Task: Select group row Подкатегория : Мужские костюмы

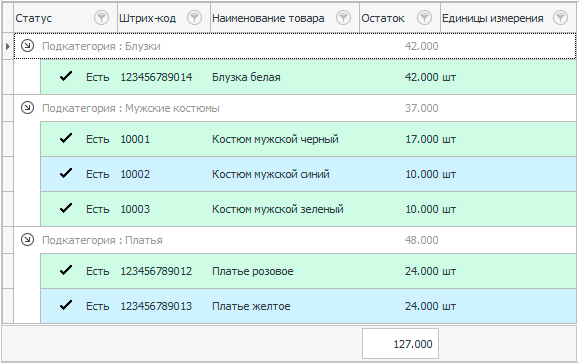Action: tap(295, 108)
